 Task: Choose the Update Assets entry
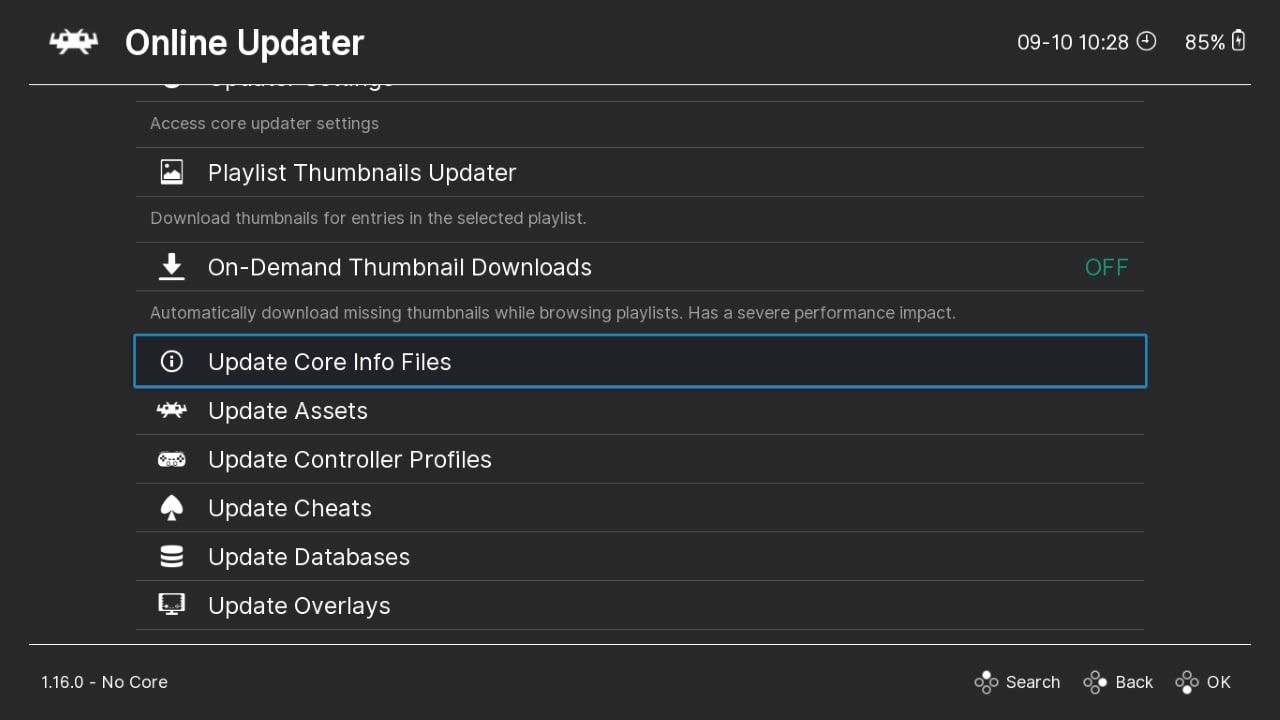(288, 411)
